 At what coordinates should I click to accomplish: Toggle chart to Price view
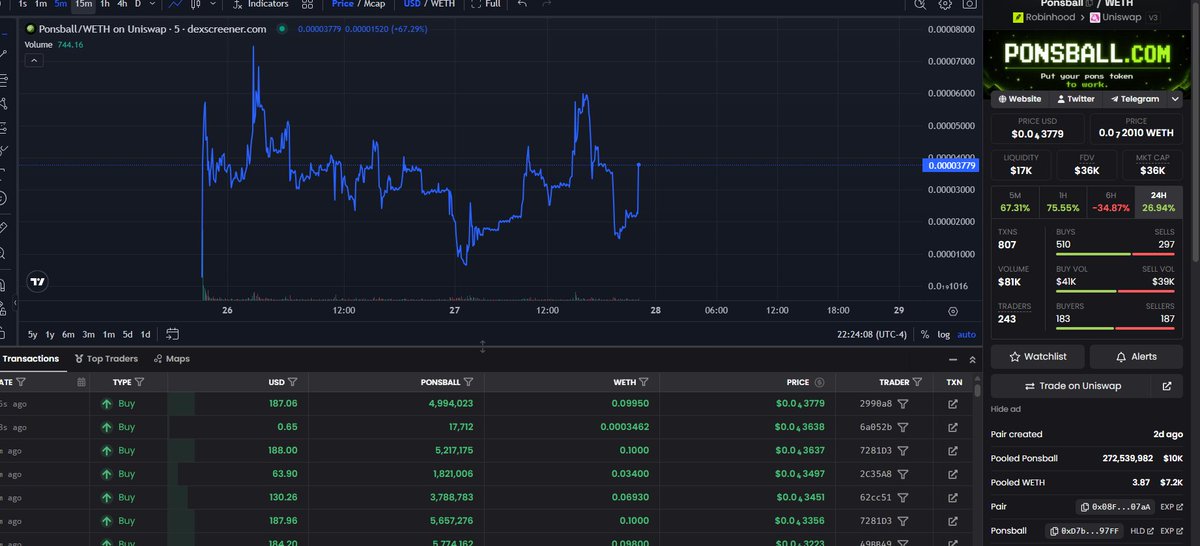point(342,4)
